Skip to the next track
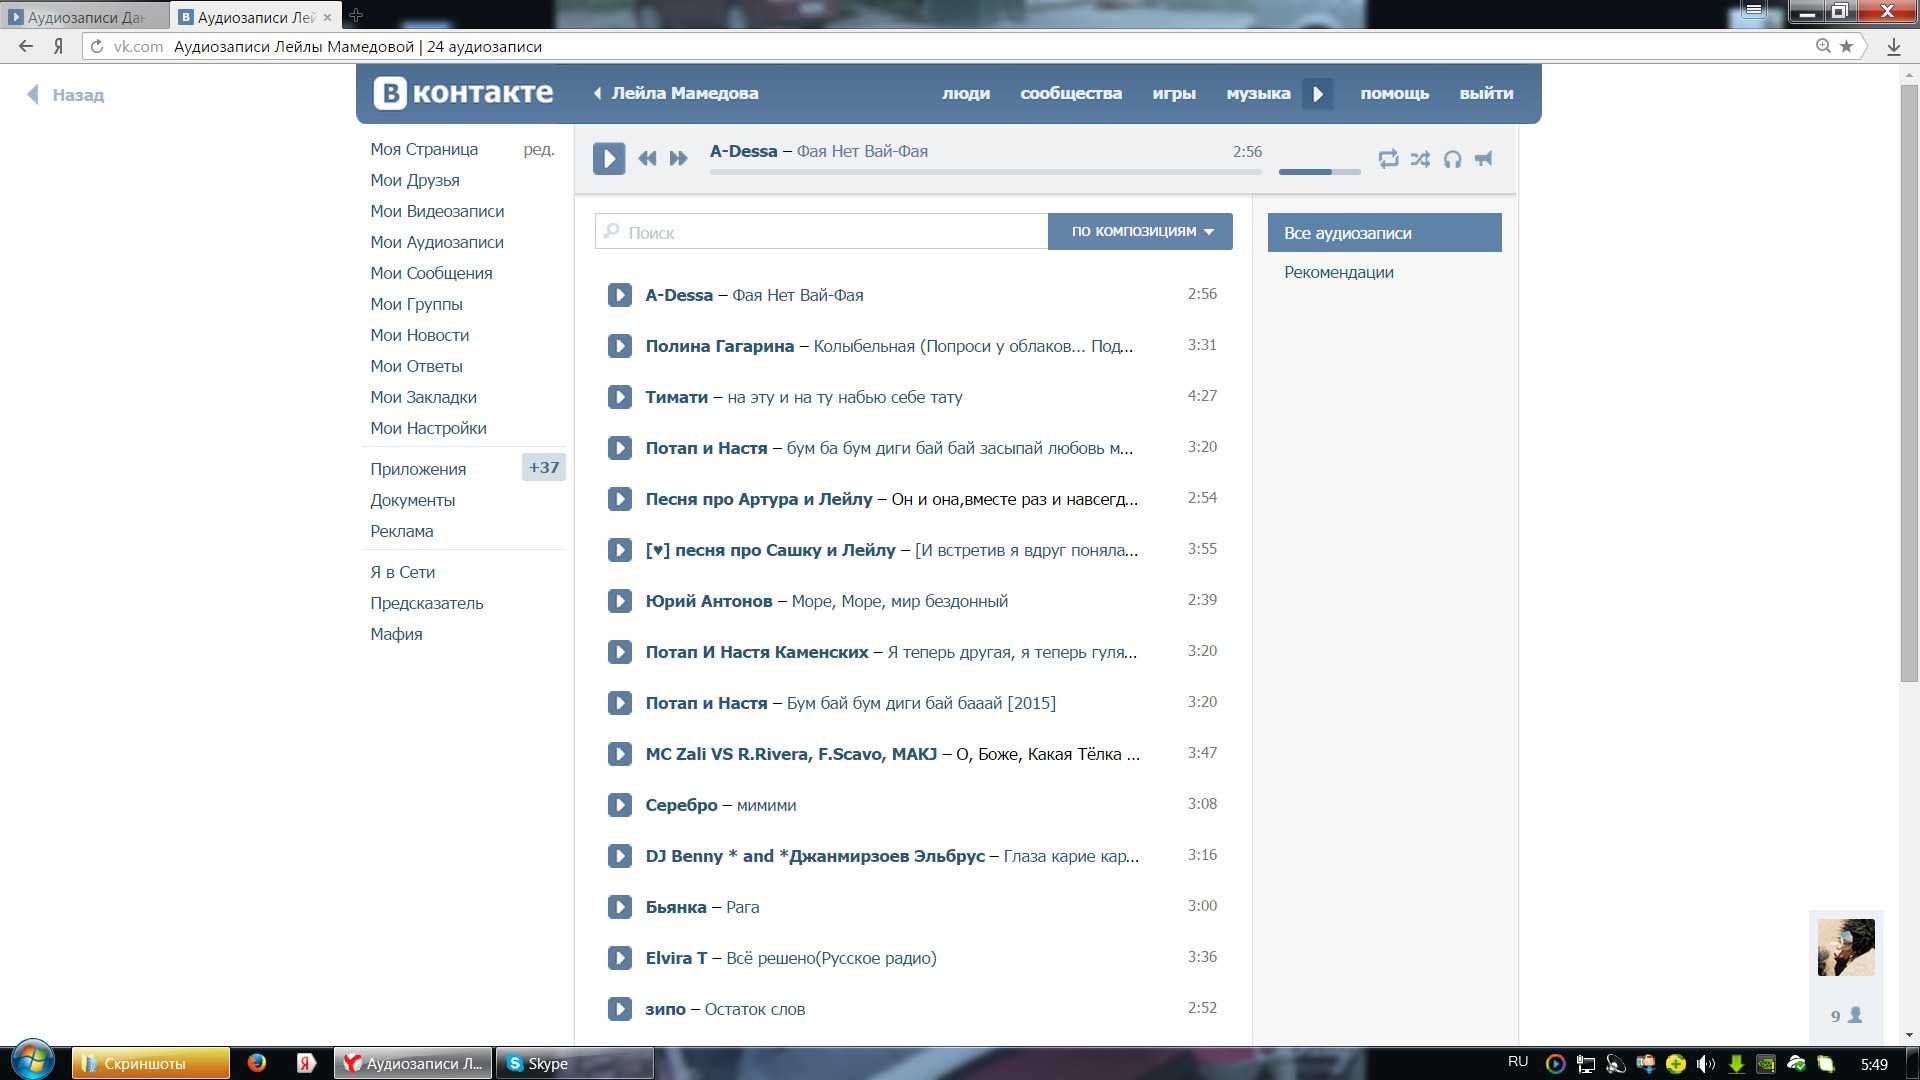 coord(679,159)
